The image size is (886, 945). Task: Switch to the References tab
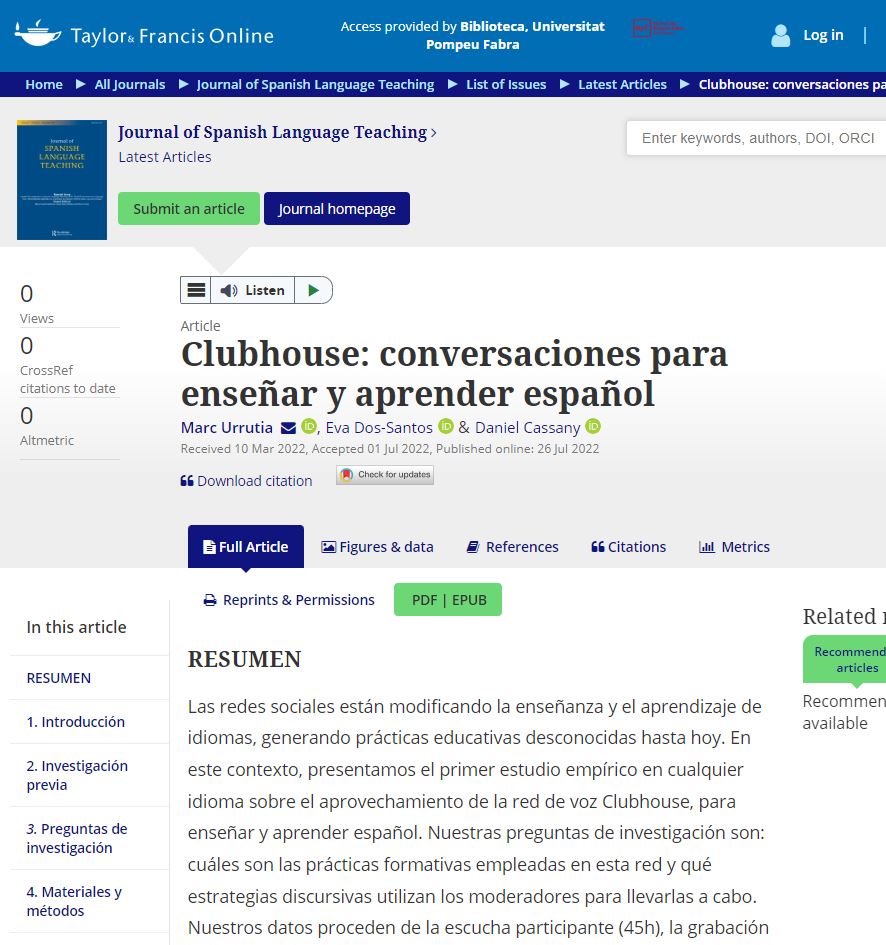513,547
